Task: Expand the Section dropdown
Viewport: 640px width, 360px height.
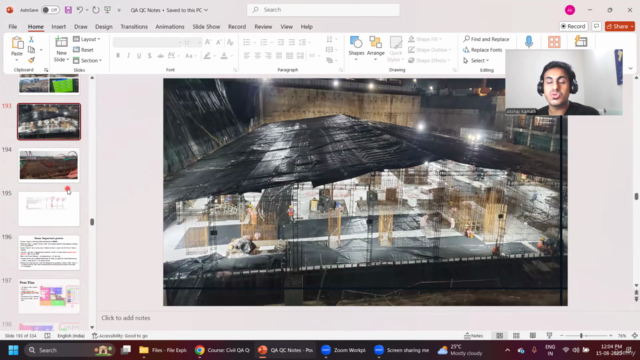Action: pyautogui.click(x=87, y=60)
